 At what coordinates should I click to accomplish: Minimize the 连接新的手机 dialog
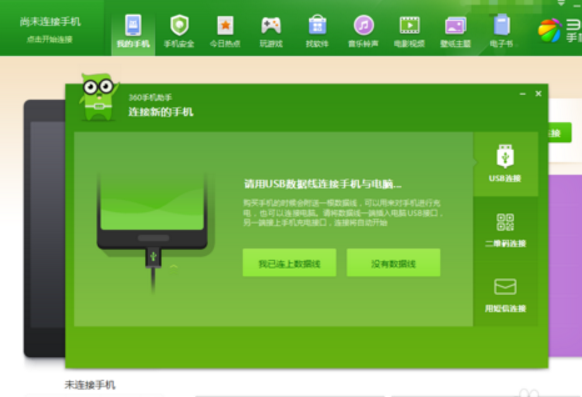click(x=523, y=94)
